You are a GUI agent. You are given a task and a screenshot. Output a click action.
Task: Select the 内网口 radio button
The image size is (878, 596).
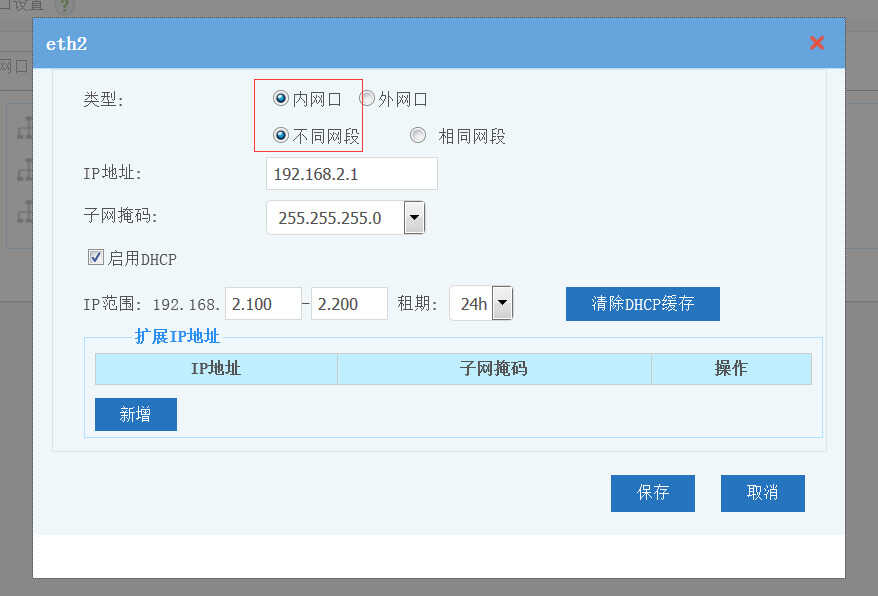(x=281, y=99)
